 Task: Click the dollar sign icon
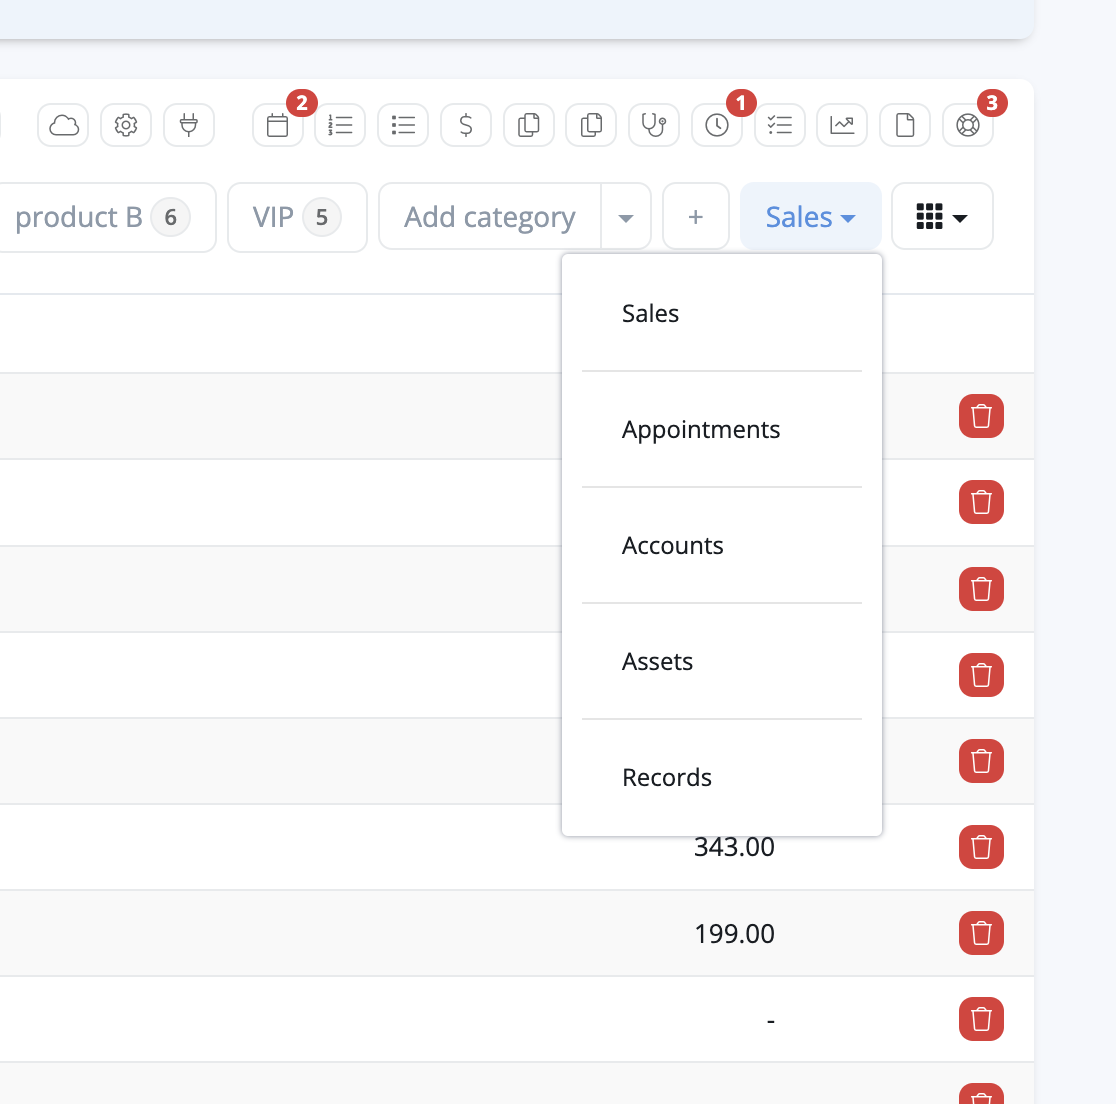[x=466, y=125]
